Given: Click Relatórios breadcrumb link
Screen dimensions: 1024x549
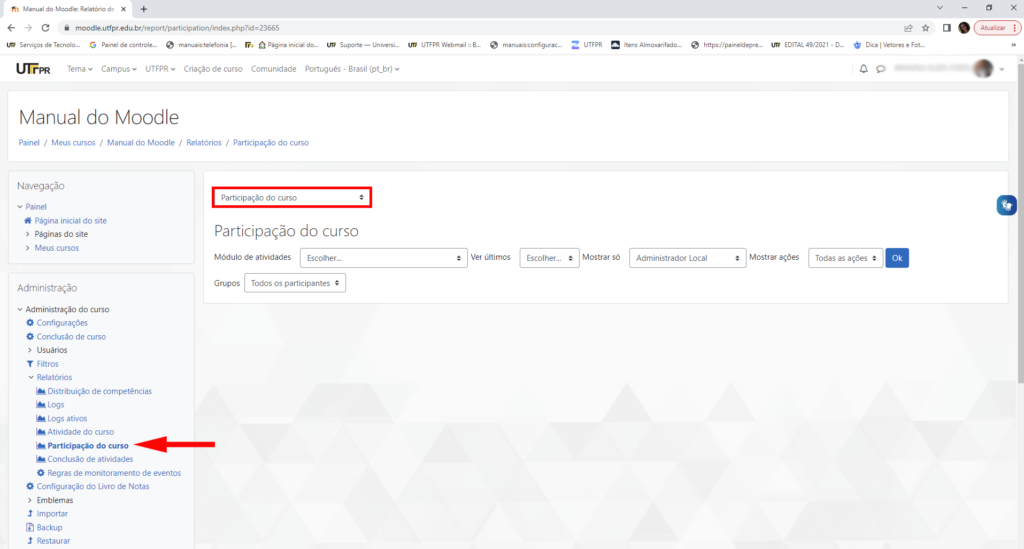Looking at the screenshot, I should (204, 142).
